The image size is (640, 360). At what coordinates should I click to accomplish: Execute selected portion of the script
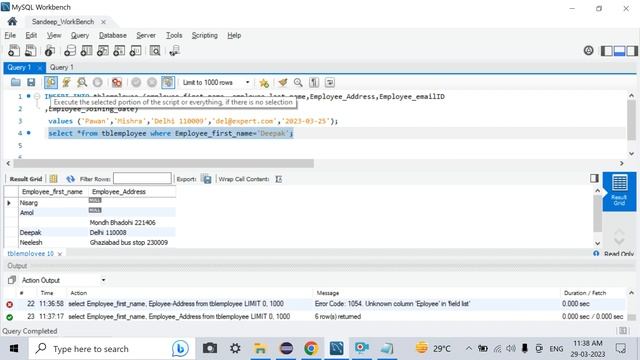tap(51, 82)
